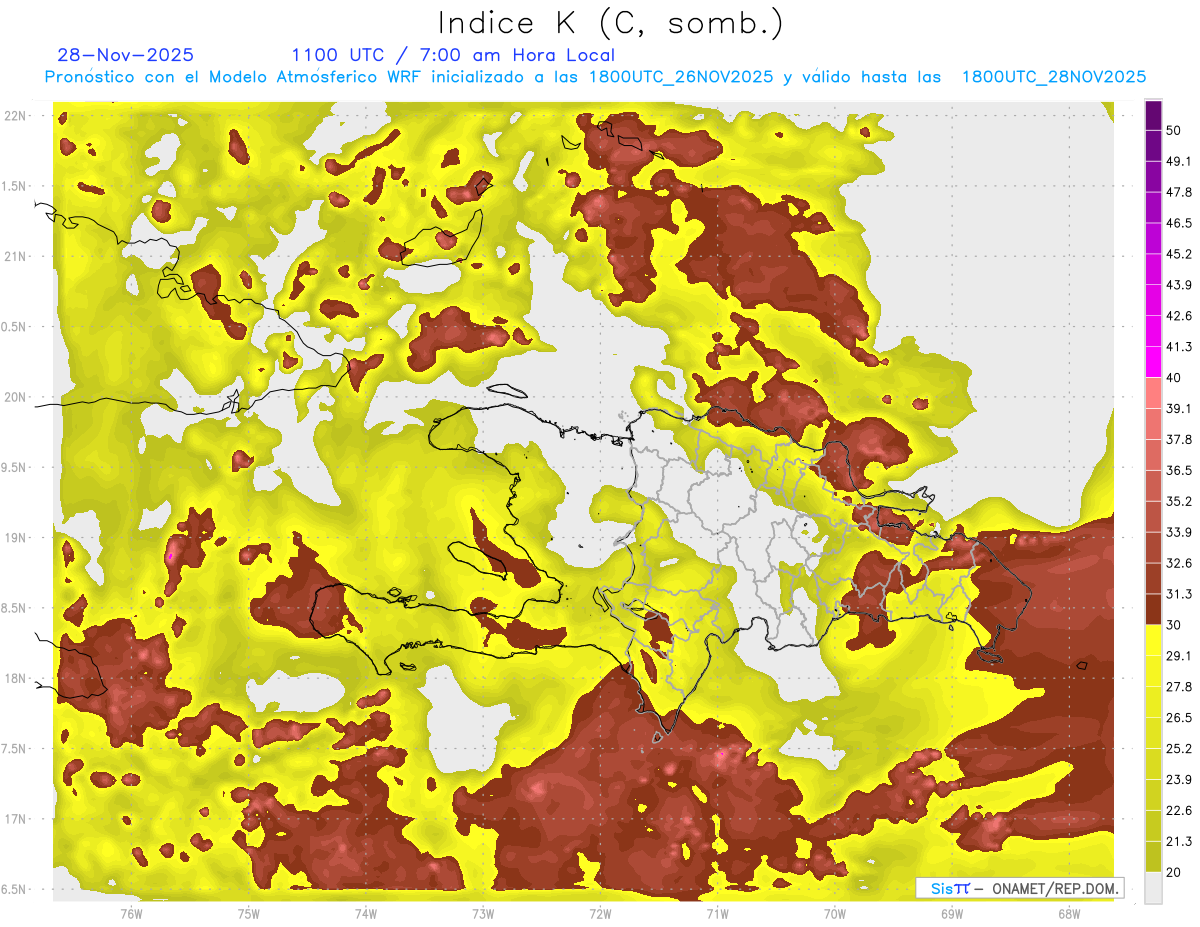
Task: Select the '28-Nov-2025' date text
Action: 125,55
